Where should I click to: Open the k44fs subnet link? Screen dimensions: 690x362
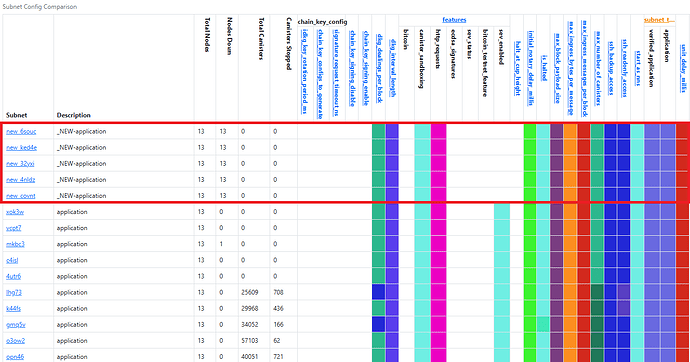click(13, 309)
